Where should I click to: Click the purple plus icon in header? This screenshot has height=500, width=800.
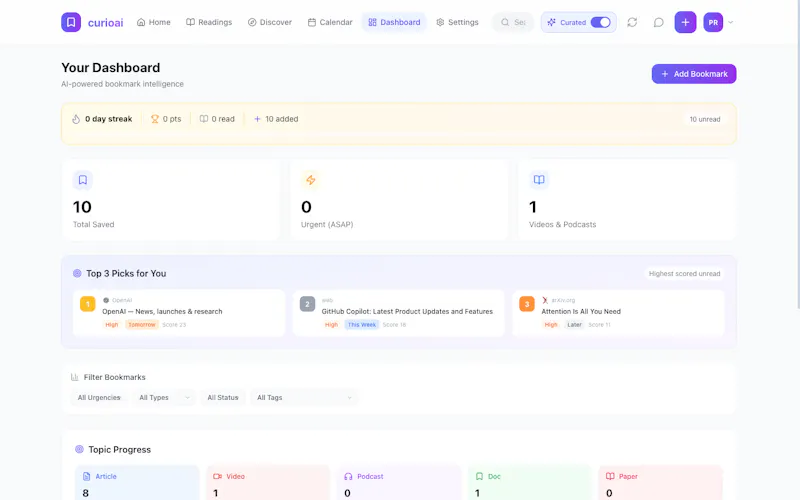point(685,22)
